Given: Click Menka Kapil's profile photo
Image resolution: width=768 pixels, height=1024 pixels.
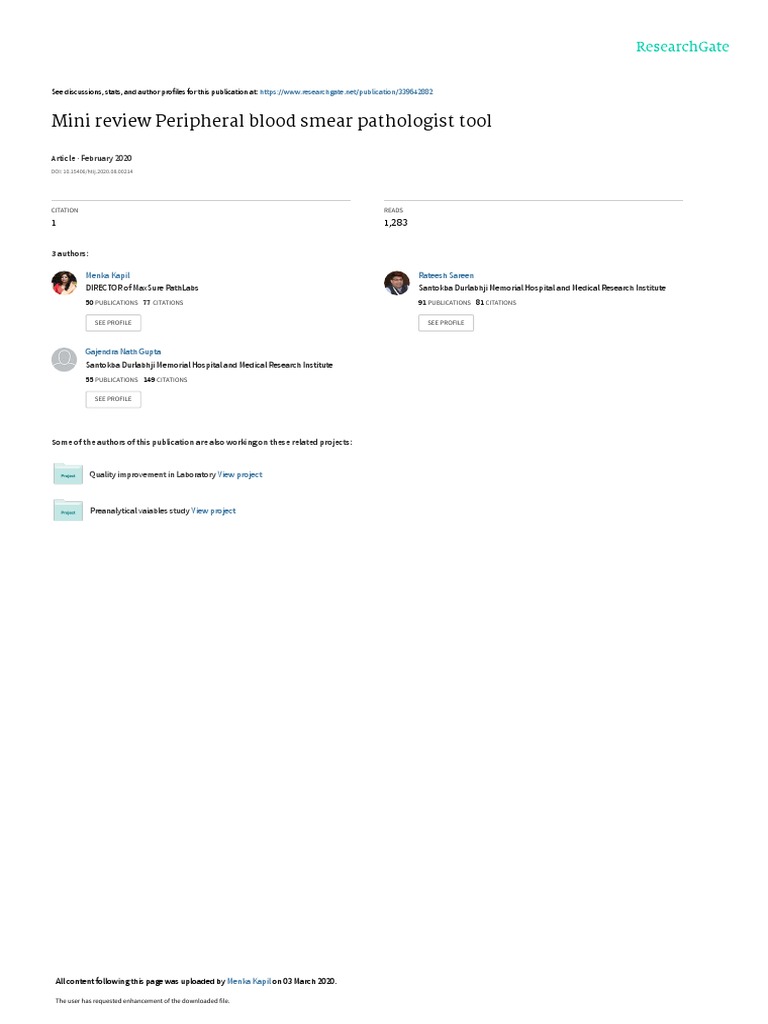Looking at the screenshot, I should click(64, 283).
